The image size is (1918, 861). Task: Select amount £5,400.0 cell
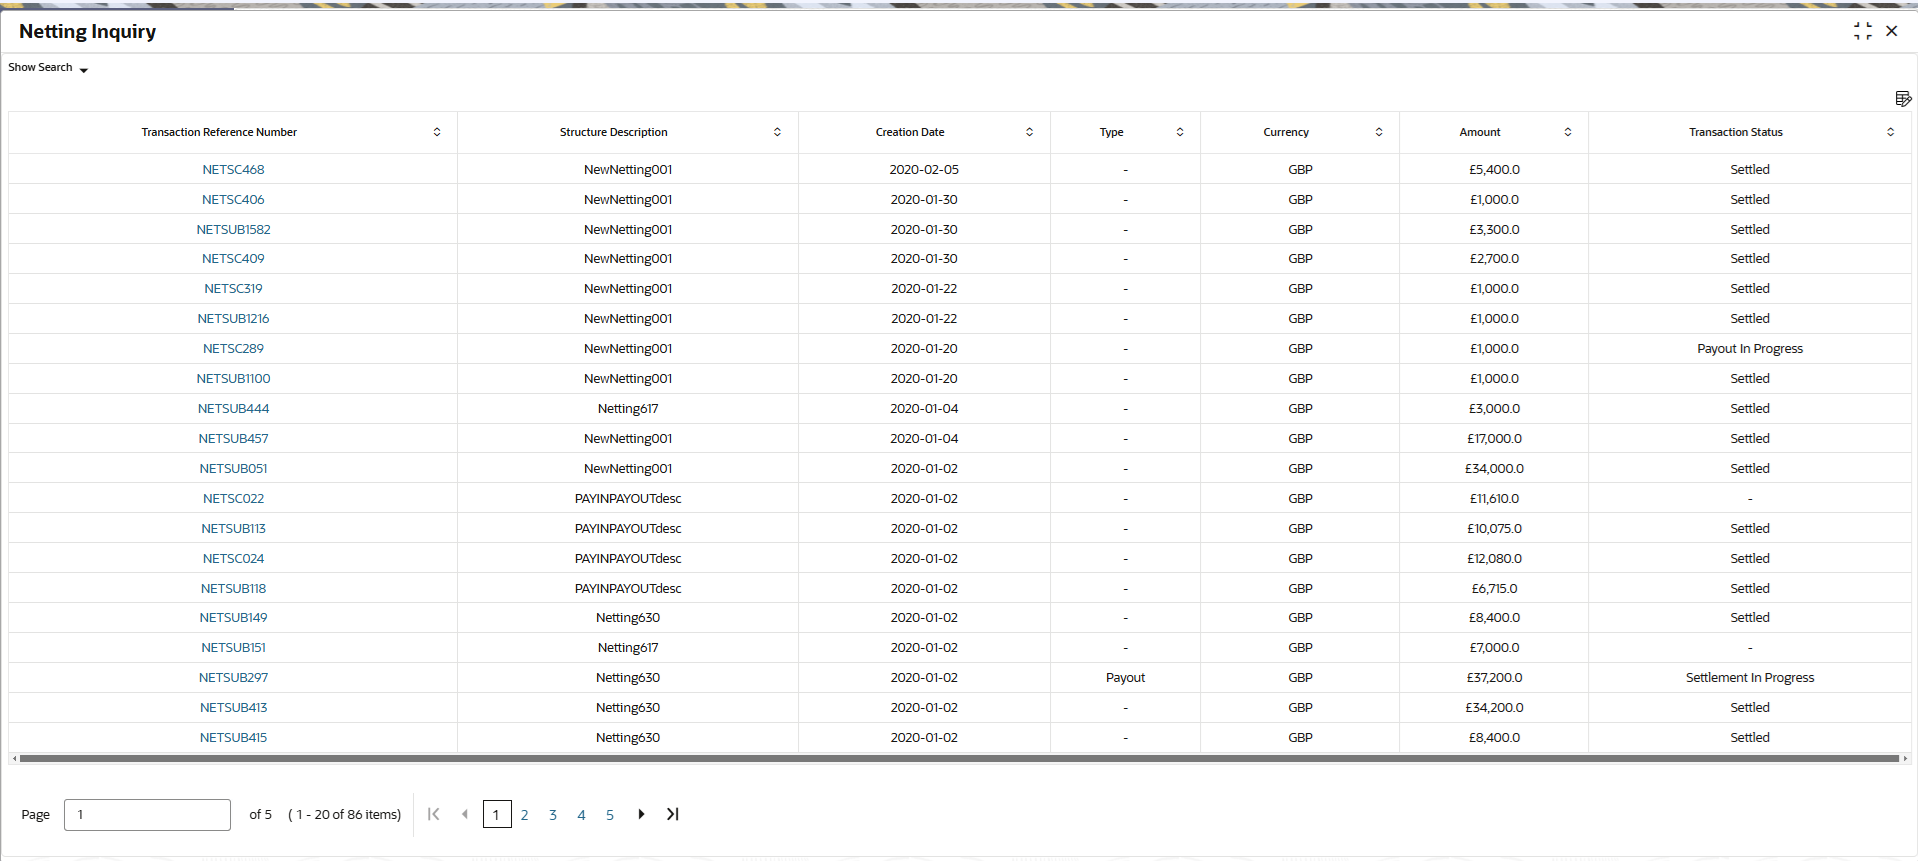coord(1494,170)
